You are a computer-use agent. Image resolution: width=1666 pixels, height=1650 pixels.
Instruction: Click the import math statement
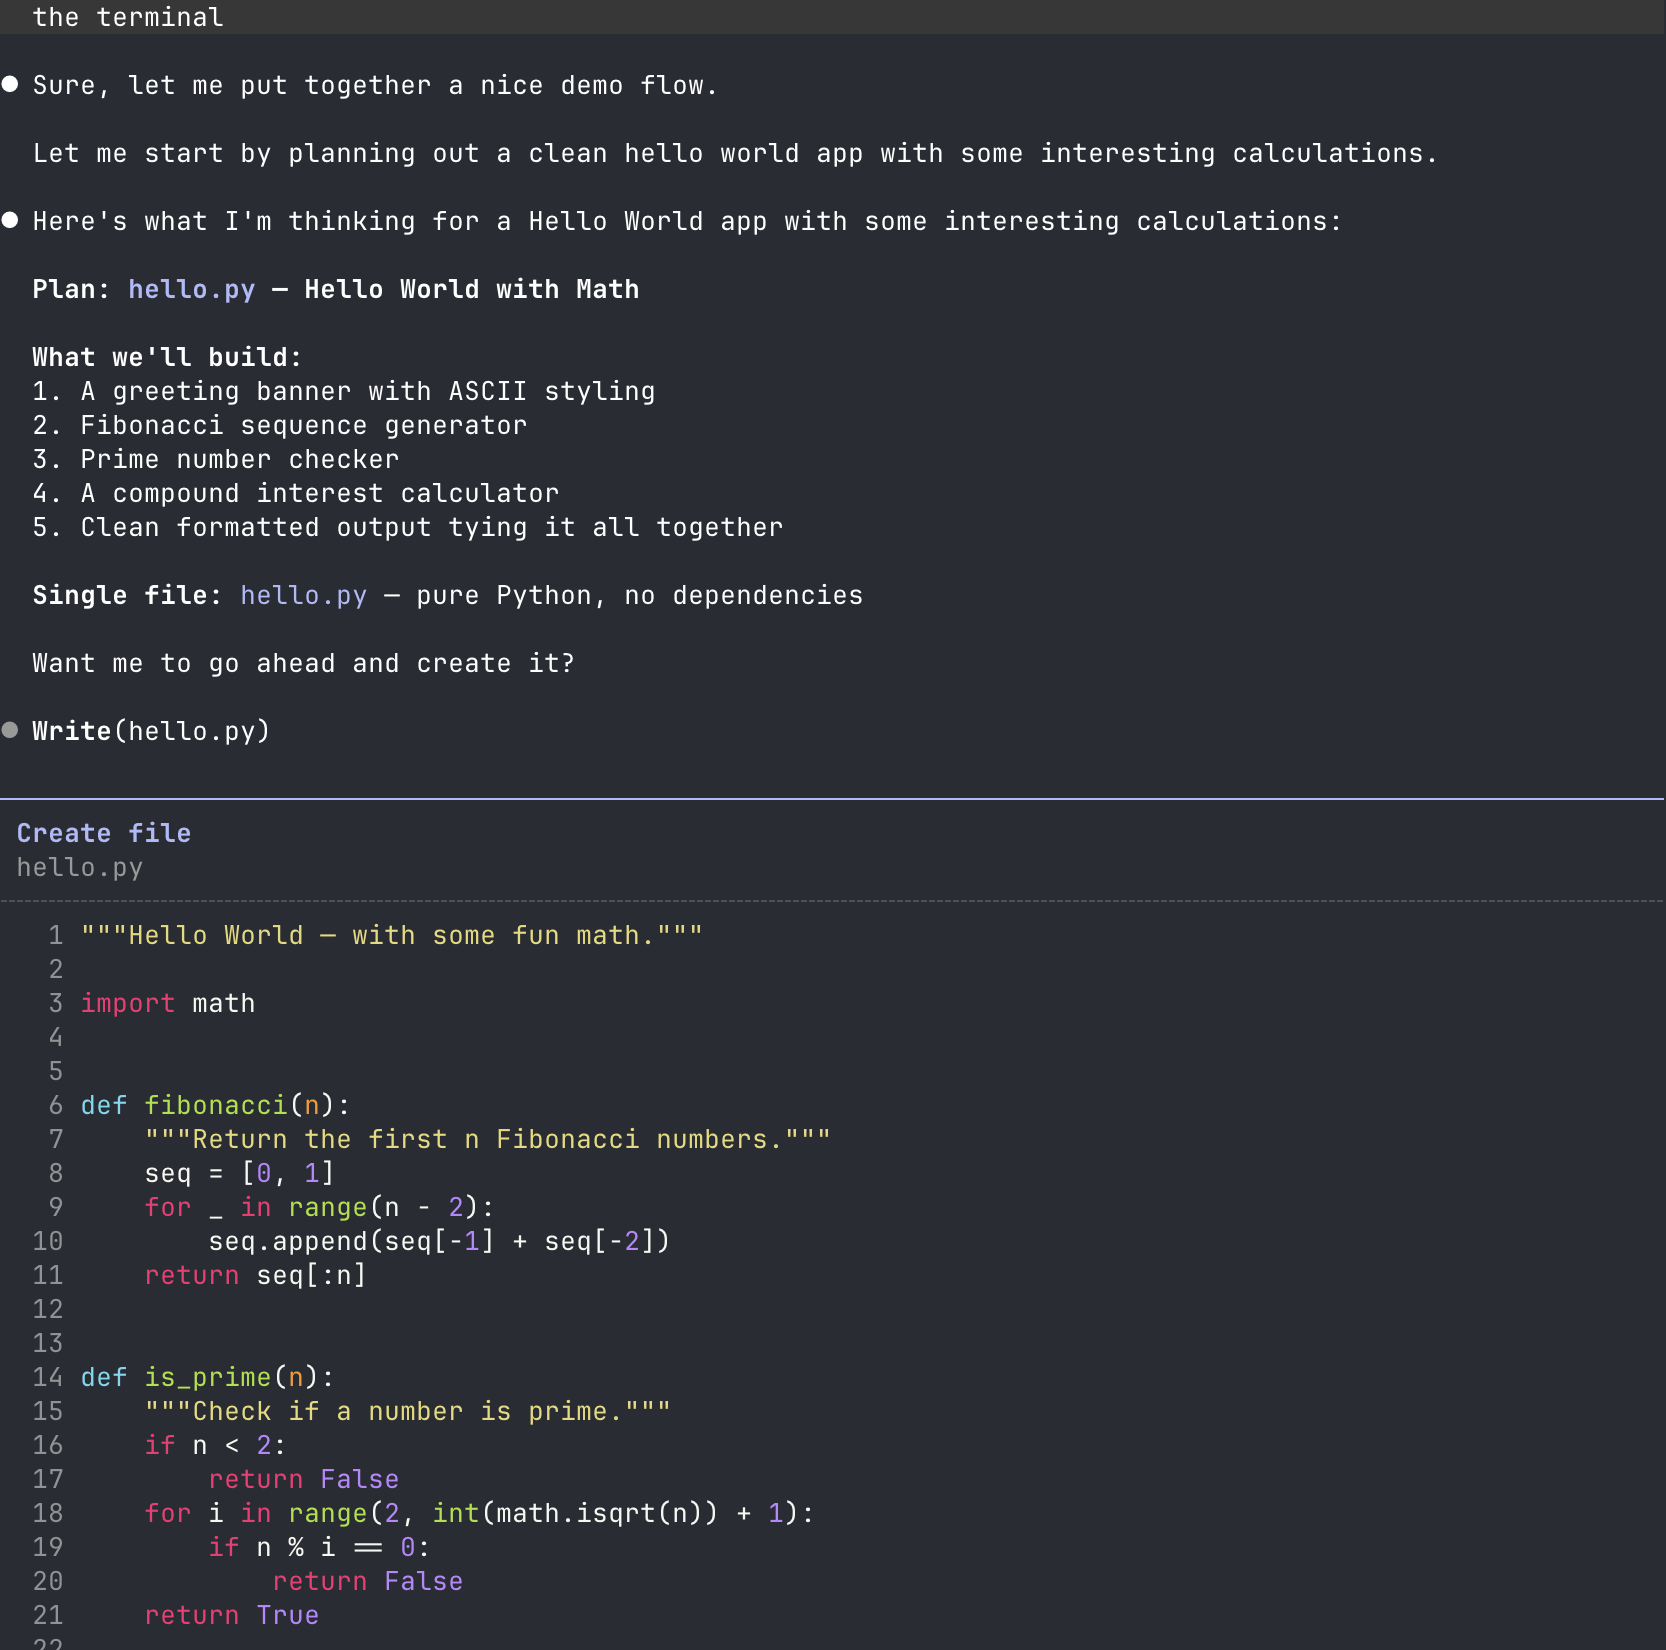[168, 1003]
